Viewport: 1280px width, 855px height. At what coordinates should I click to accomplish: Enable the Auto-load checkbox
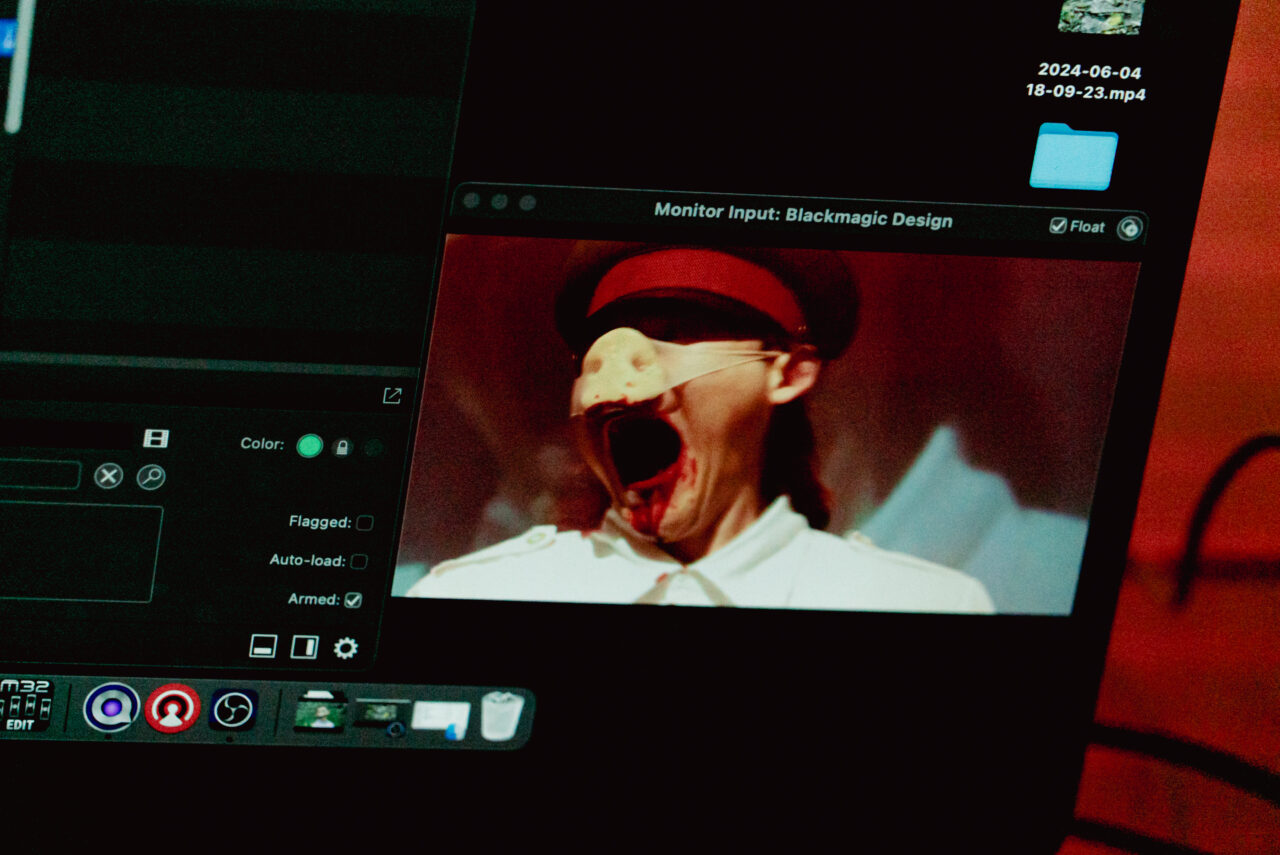point(358,561)
